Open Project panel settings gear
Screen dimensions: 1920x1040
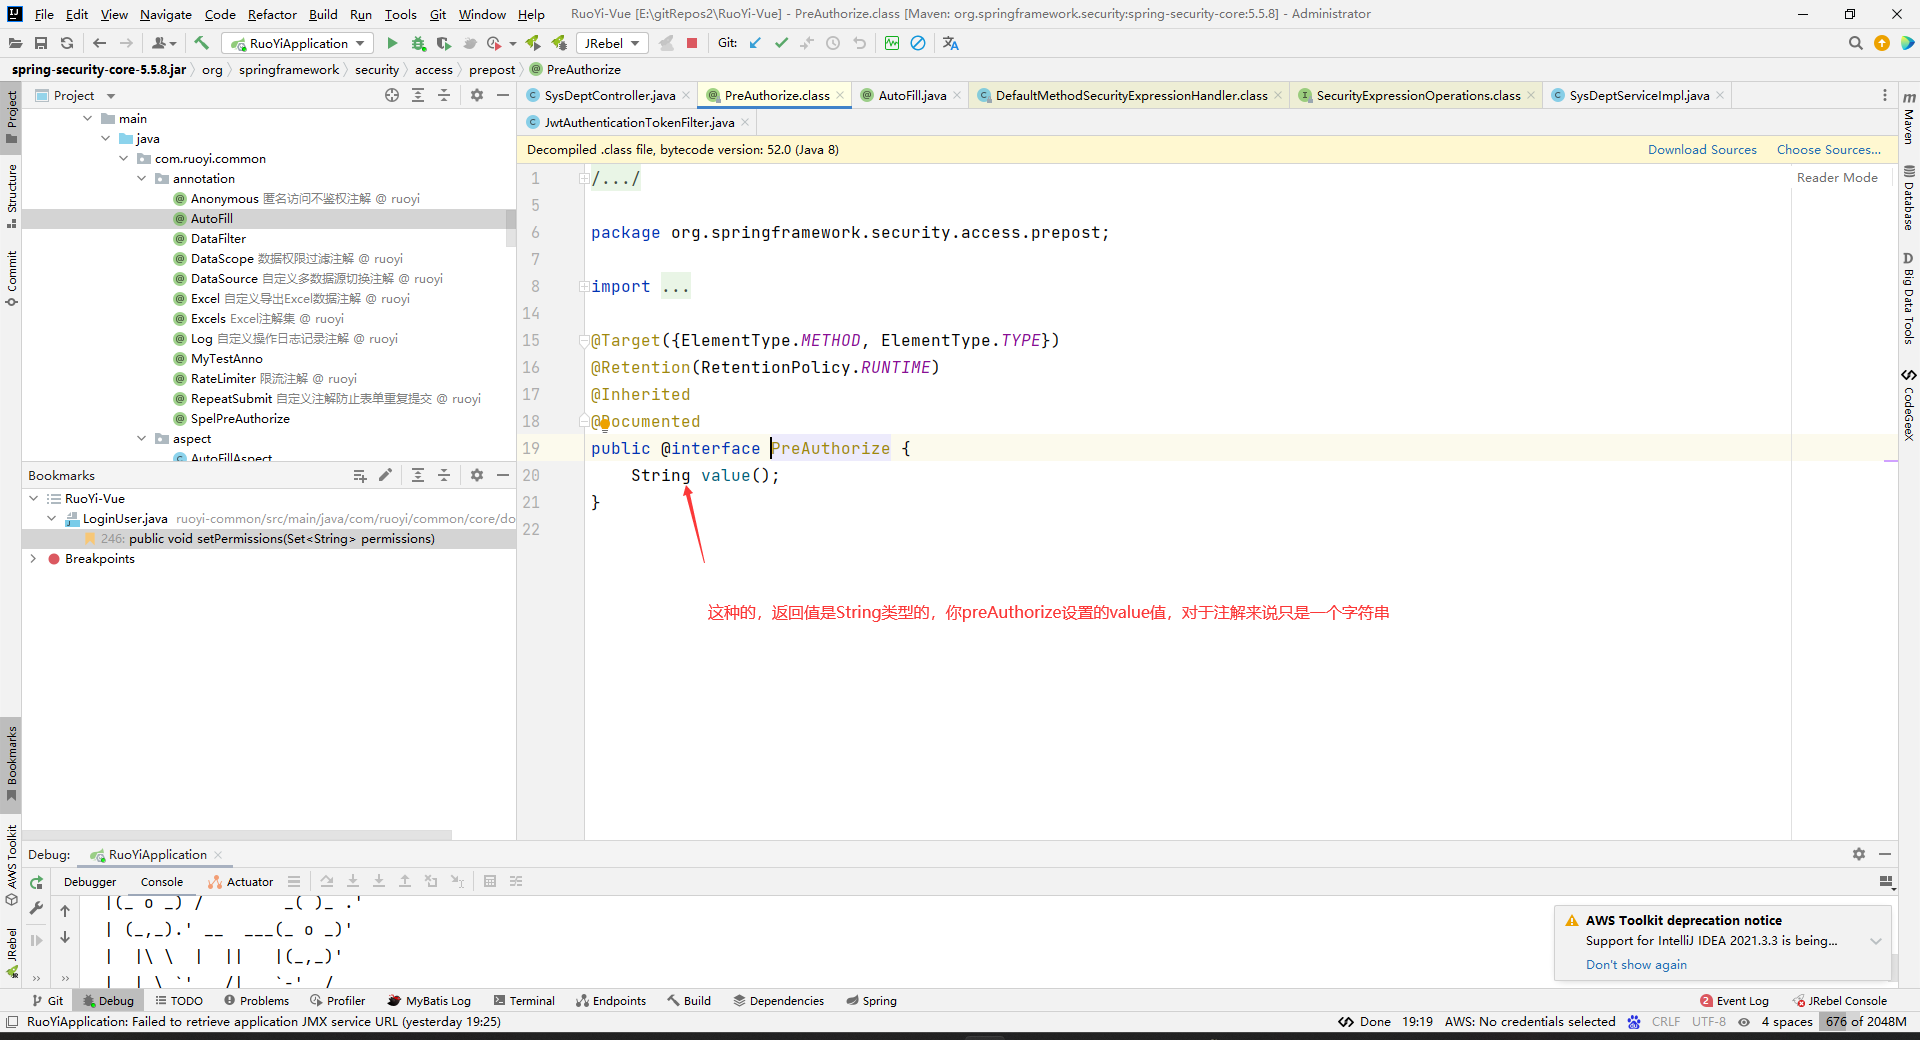coord(477,95)
